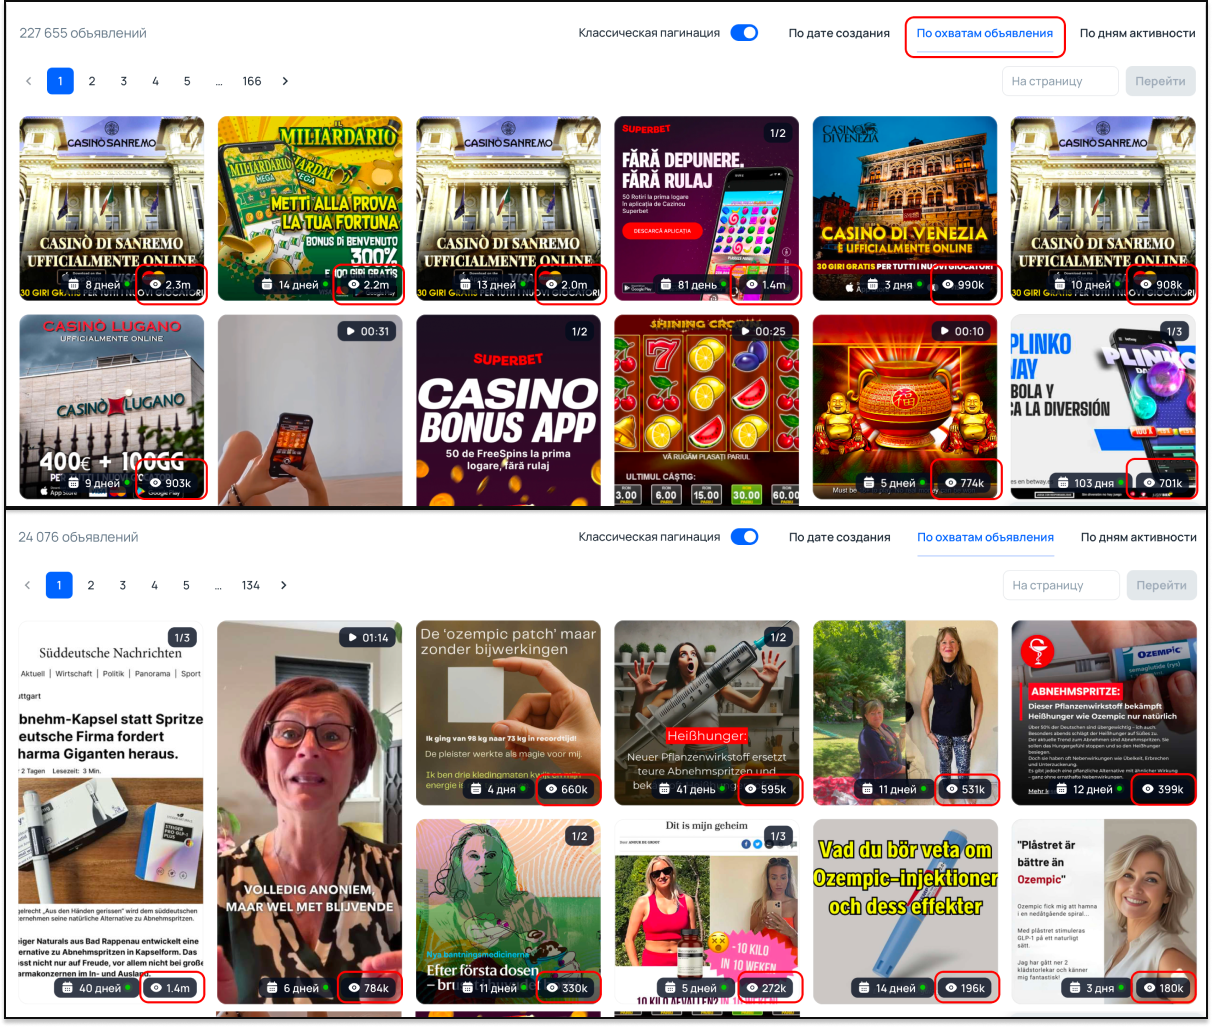The width and height of the screenshot is (1212, 1027).
Task: Disable Классическая пагинация switch in bottom panel
Action: (x=744, y=537)
